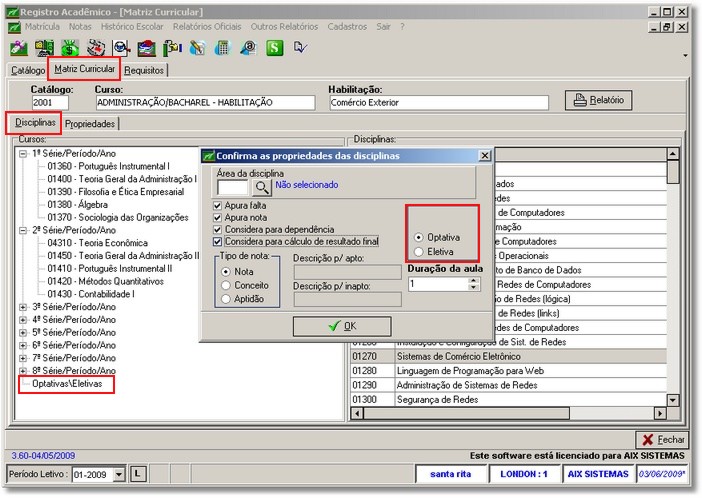
Task: Switch to the Requisitos tab
Action: pyautogui.click(x=145, y=70)
